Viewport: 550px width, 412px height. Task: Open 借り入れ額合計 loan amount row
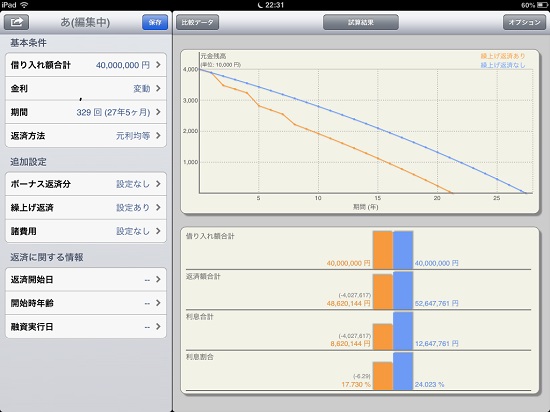[x=86, y=65]
